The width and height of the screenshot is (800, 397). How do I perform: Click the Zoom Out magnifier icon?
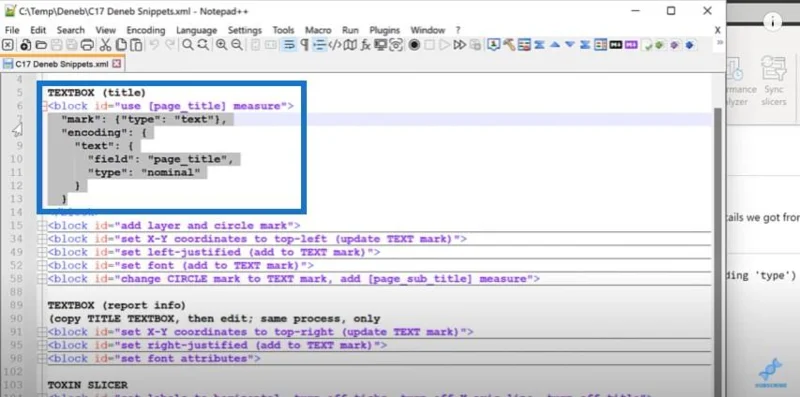point(237,45)
